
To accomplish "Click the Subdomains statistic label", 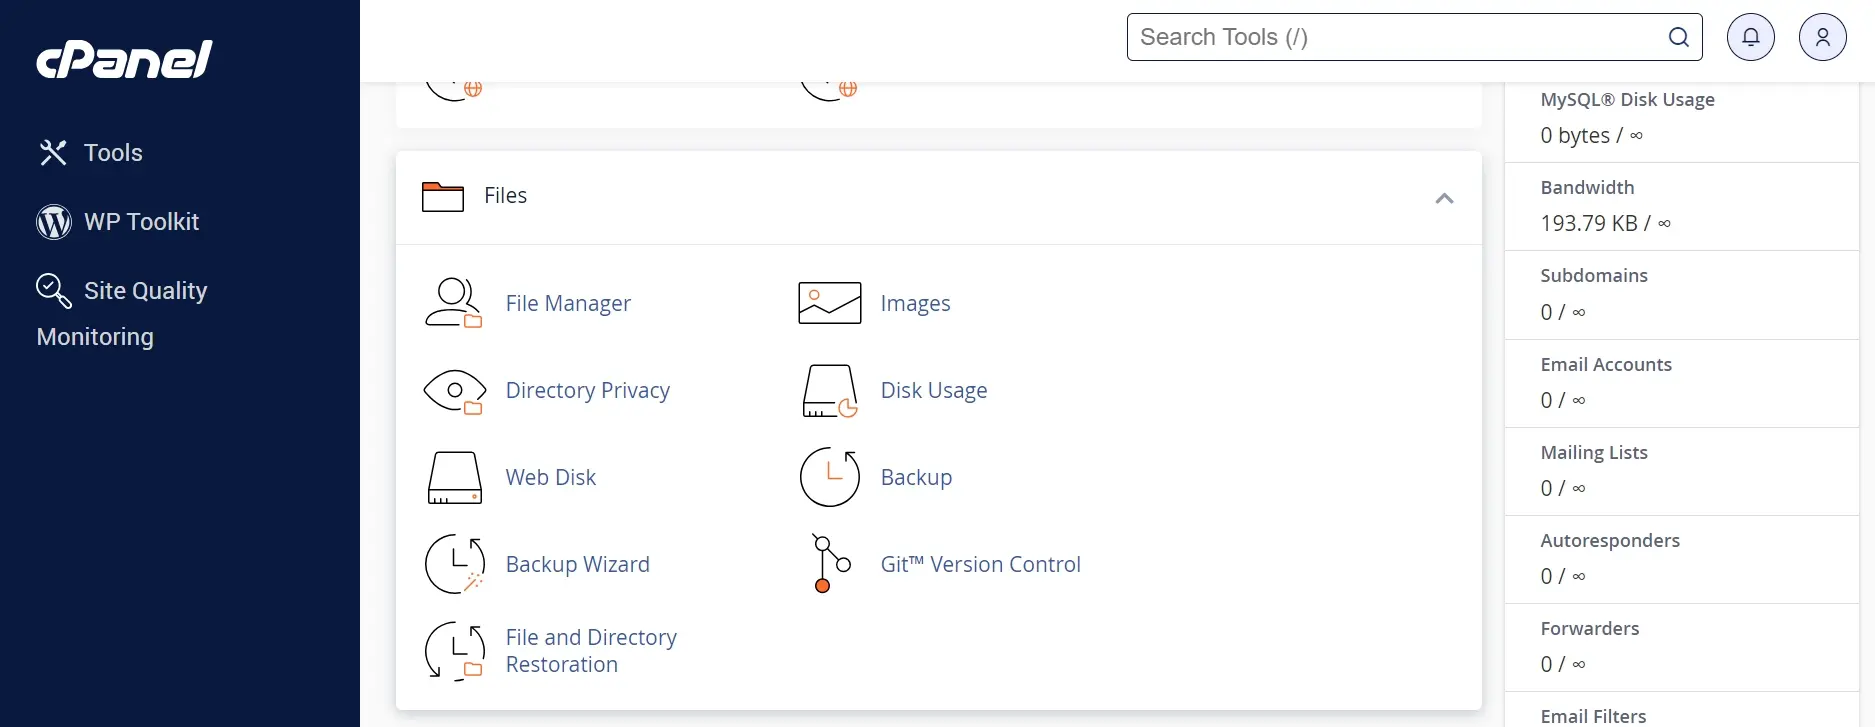I will [x=1594, y=276].
